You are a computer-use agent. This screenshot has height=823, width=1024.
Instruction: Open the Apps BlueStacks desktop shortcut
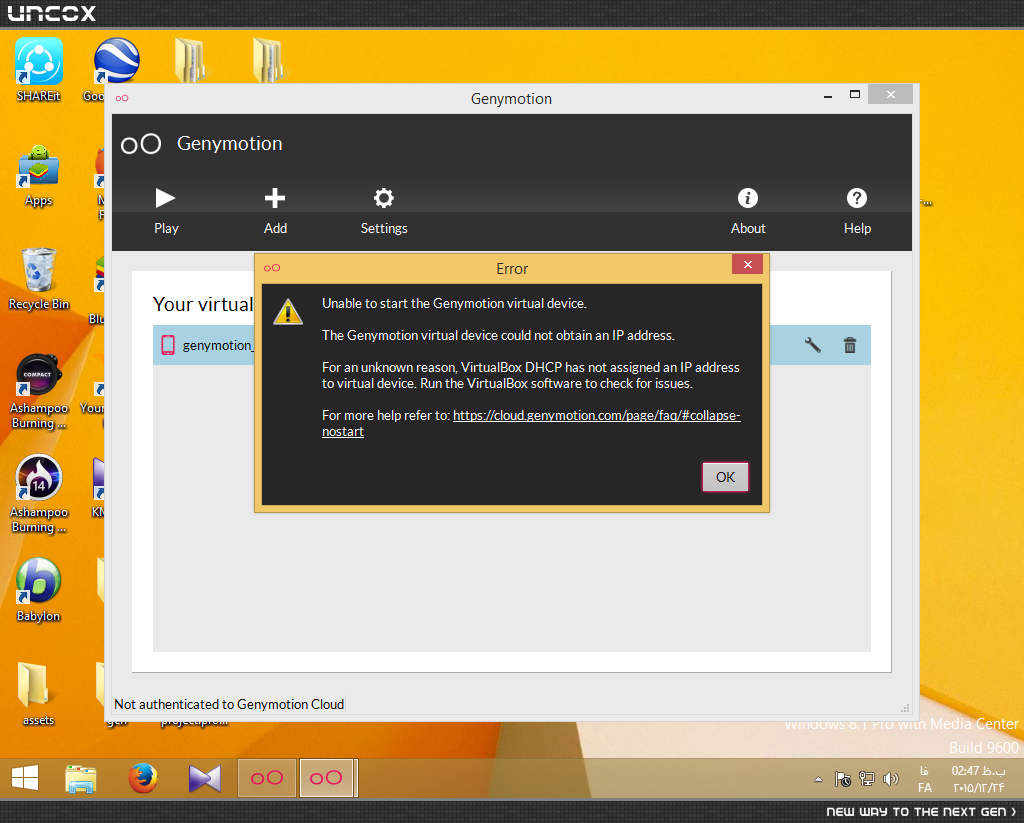[39, 175]
